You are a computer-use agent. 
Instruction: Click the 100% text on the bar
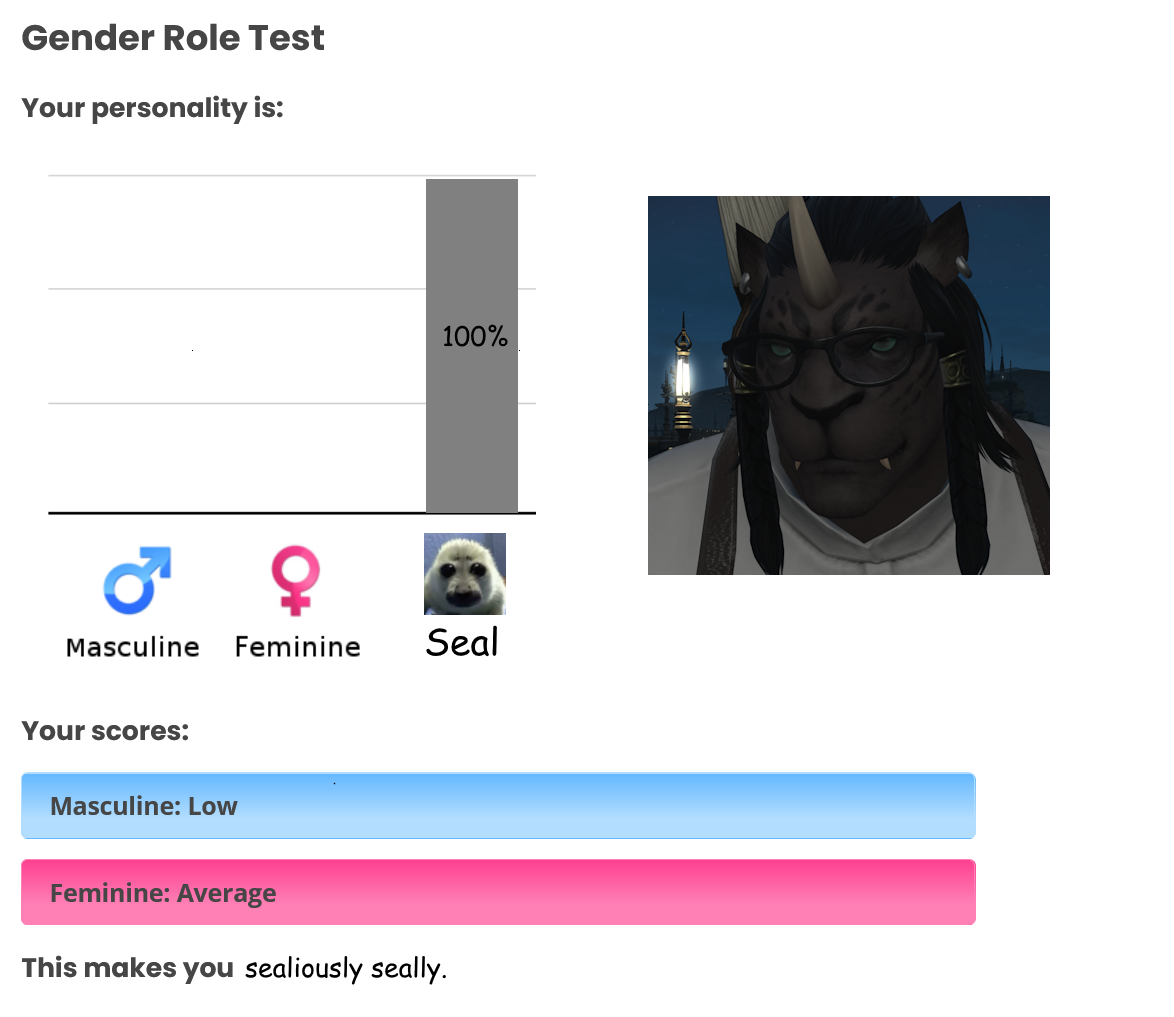(475, 336)
